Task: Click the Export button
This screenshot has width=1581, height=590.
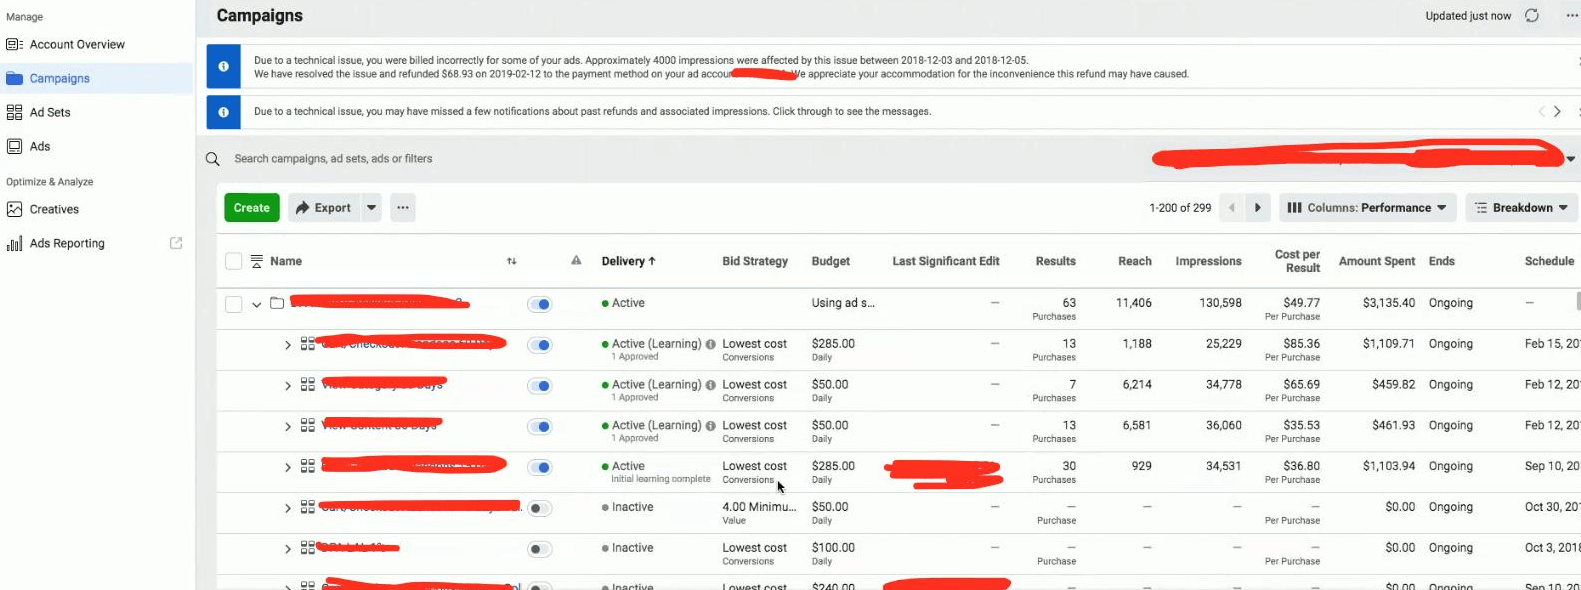Action: pos(323,208)
